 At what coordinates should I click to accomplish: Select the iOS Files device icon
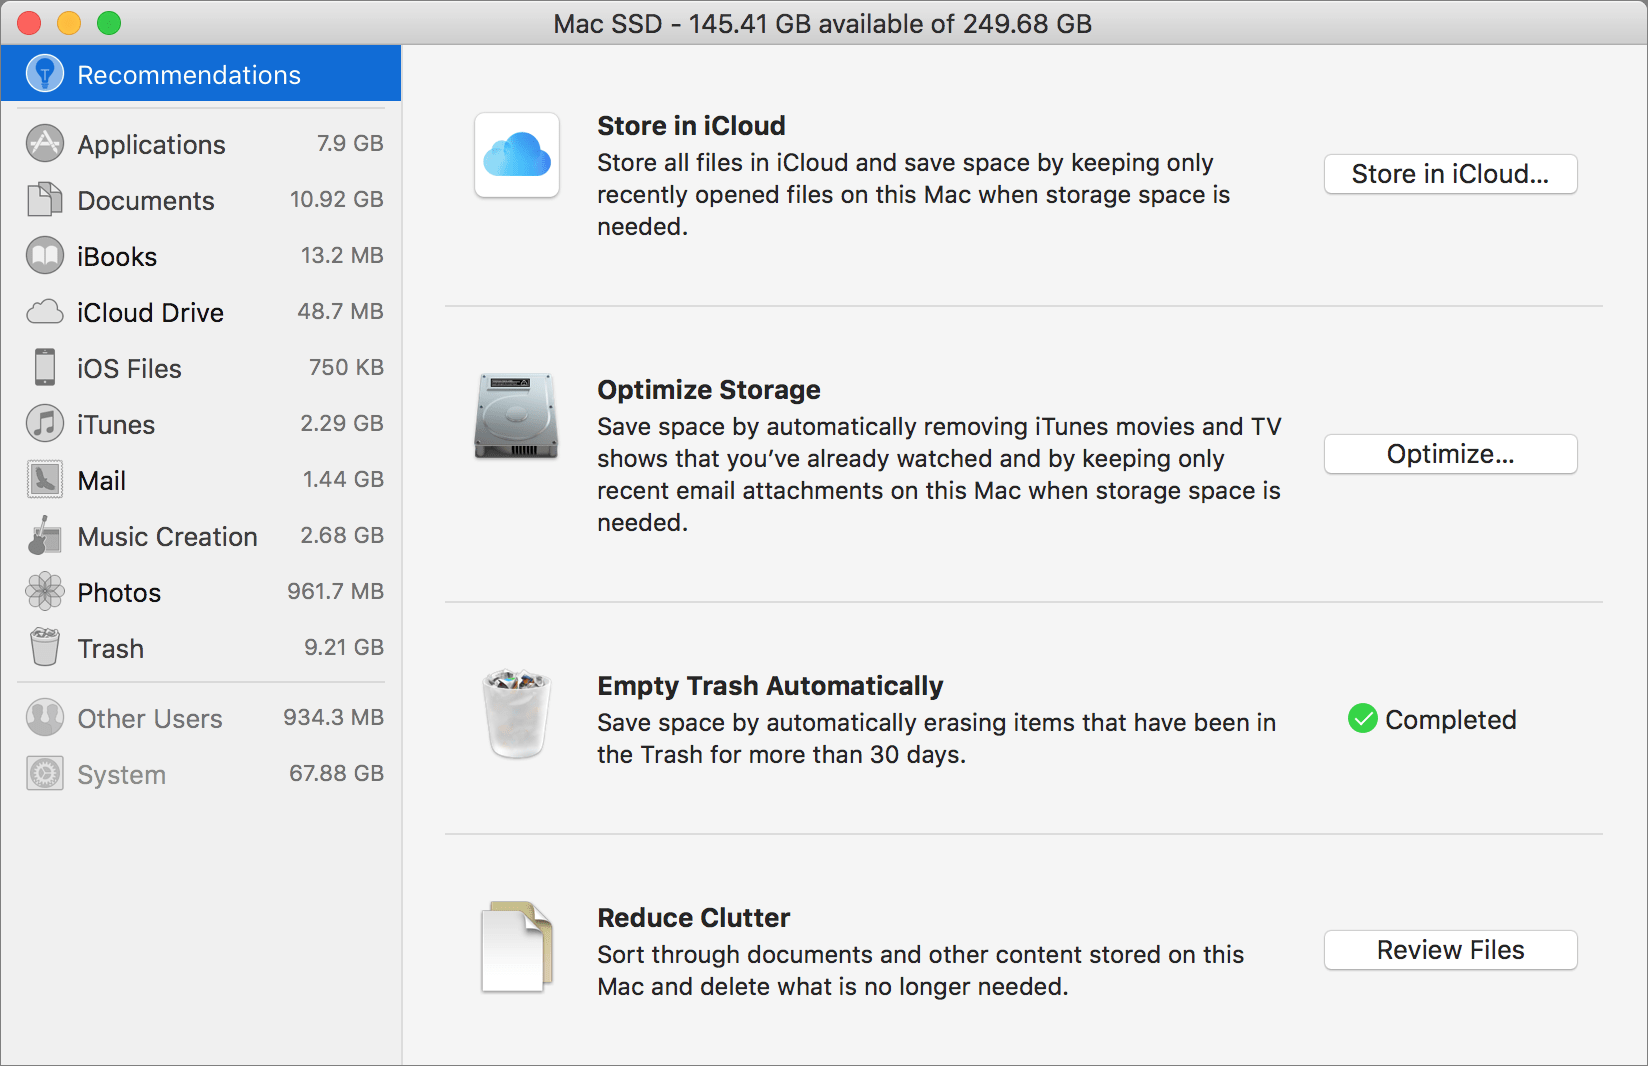[x=44, y=367]
